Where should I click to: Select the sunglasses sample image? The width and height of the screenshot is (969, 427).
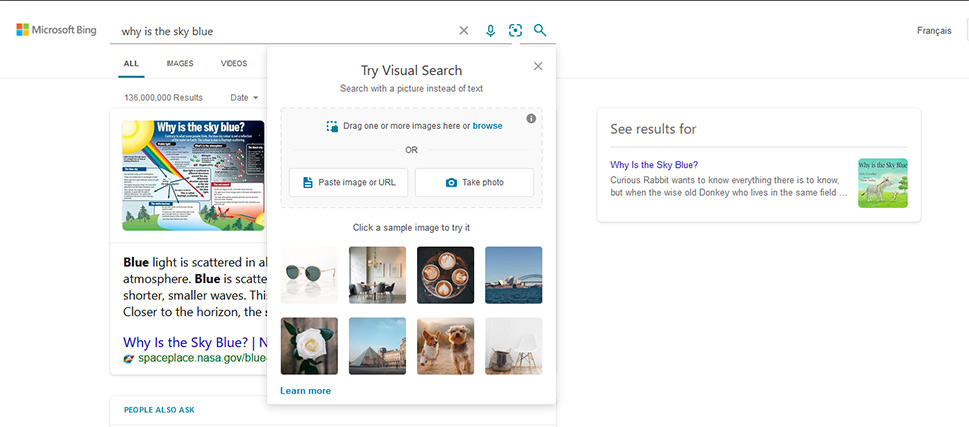tap(309, 275)
